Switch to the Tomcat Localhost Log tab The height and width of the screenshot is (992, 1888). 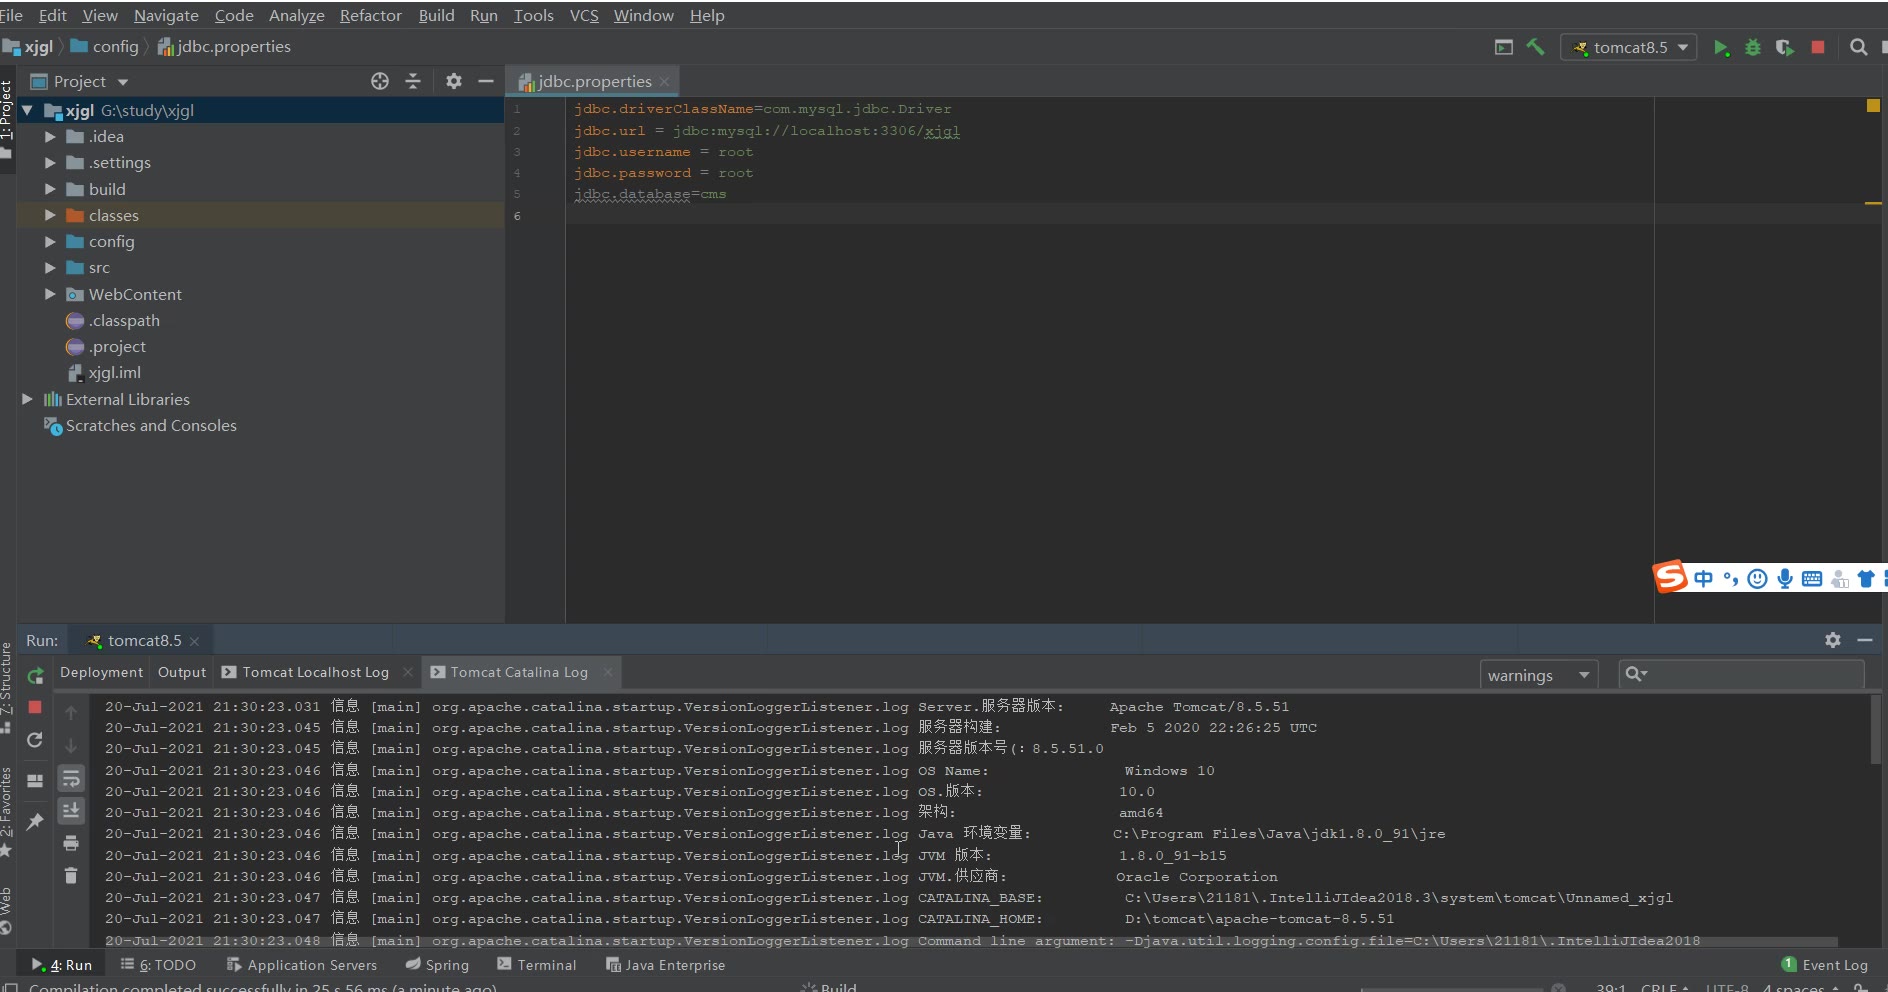pos(314,672)
